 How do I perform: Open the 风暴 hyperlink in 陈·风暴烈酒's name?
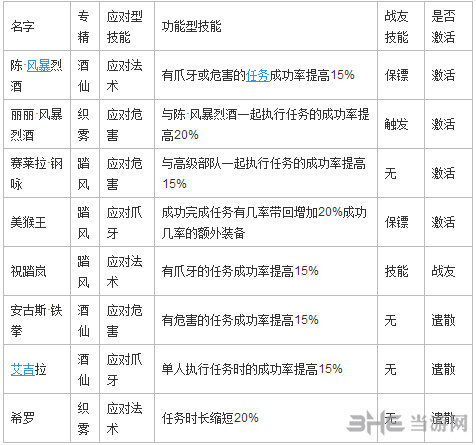[x=38, y=65]
